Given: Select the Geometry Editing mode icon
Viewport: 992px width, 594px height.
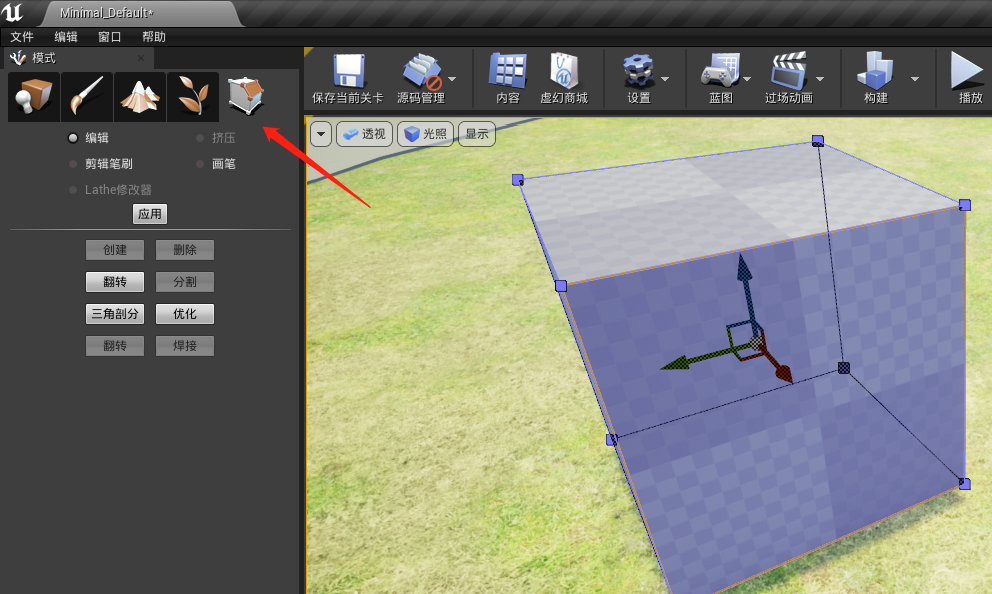Looking at the screenshot, I should [x=245, y=96].
